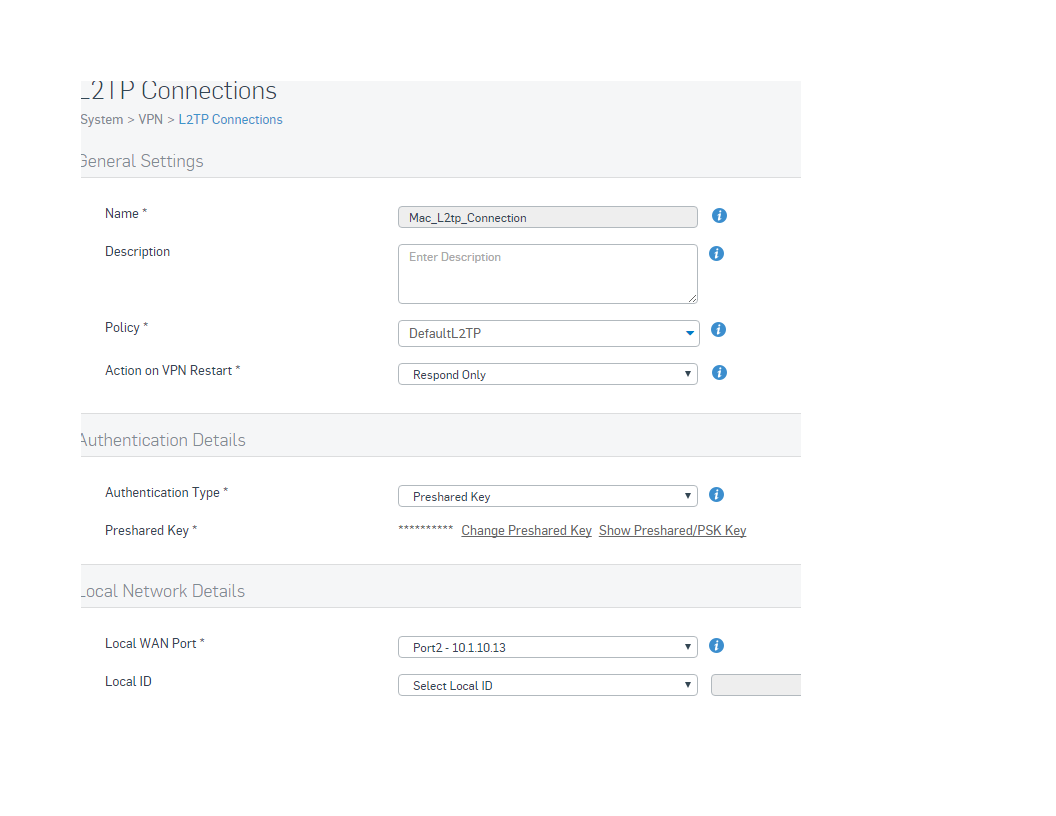Screen dimensions: 1056x816
Task: Click the Local WAN Port label
Action: pyautogui.click(x=155, y=644)
